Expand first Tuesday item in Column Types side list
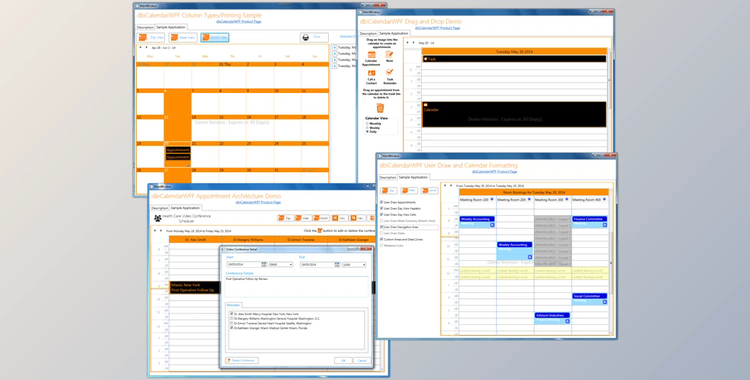 pyautogui.click(x=334, y=48)
